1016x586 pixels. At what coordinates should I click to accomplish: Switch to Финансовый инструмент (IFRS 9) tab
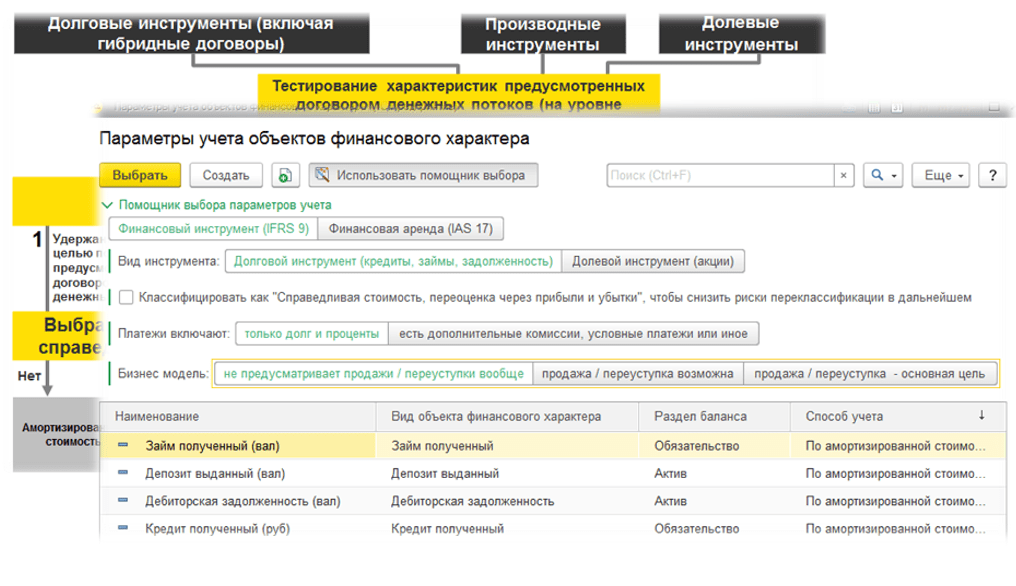pyautogui.click(x=212, y=228)
